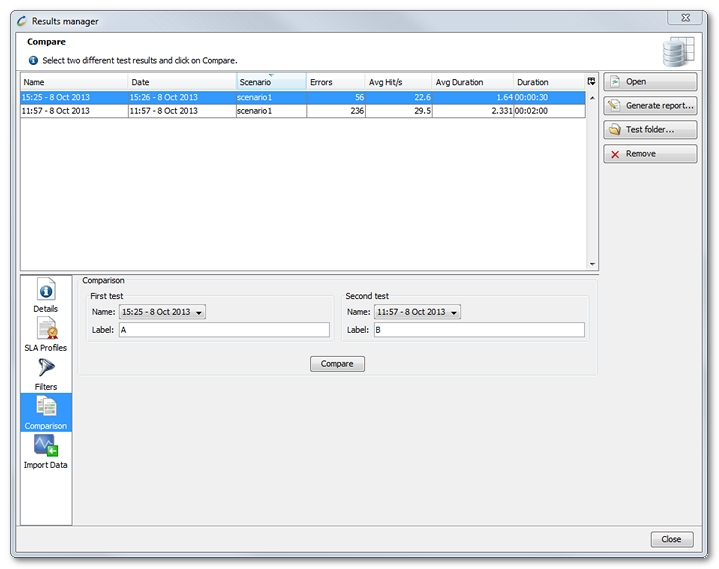The width and height of the screenshot is (719, 569).
Task: Open the Import Data icon
Action: pos(46,446)
